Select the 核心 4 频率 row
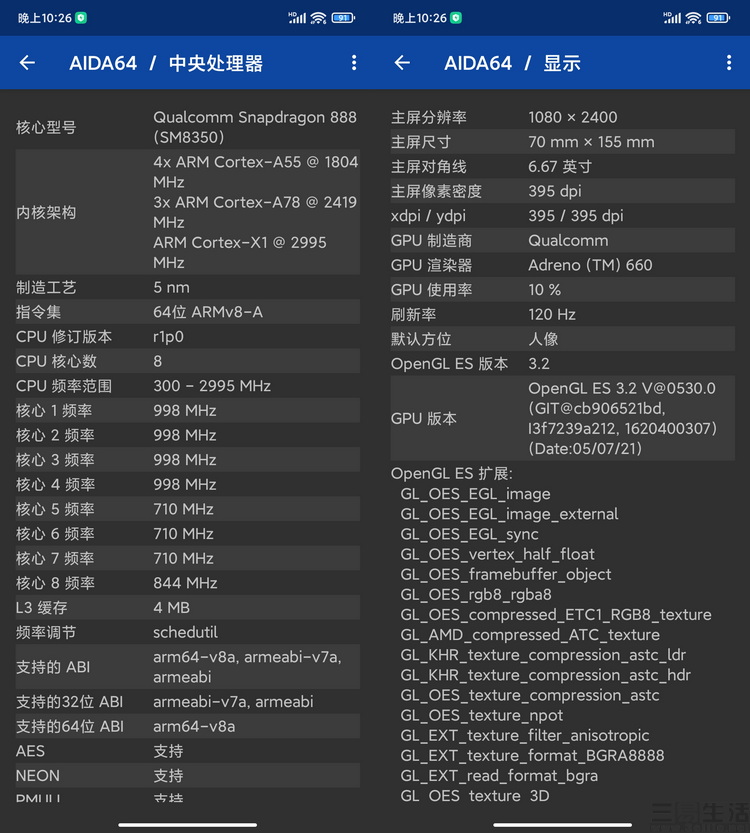 point(188,484)
